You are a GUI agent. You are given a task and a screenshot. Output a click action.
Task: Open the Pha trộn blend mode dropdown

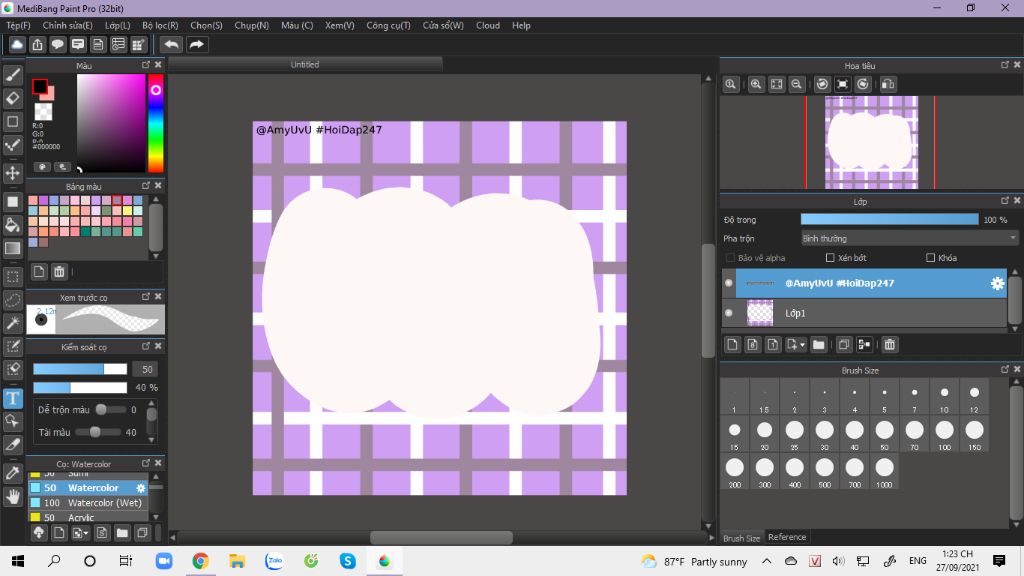(909, 239)
